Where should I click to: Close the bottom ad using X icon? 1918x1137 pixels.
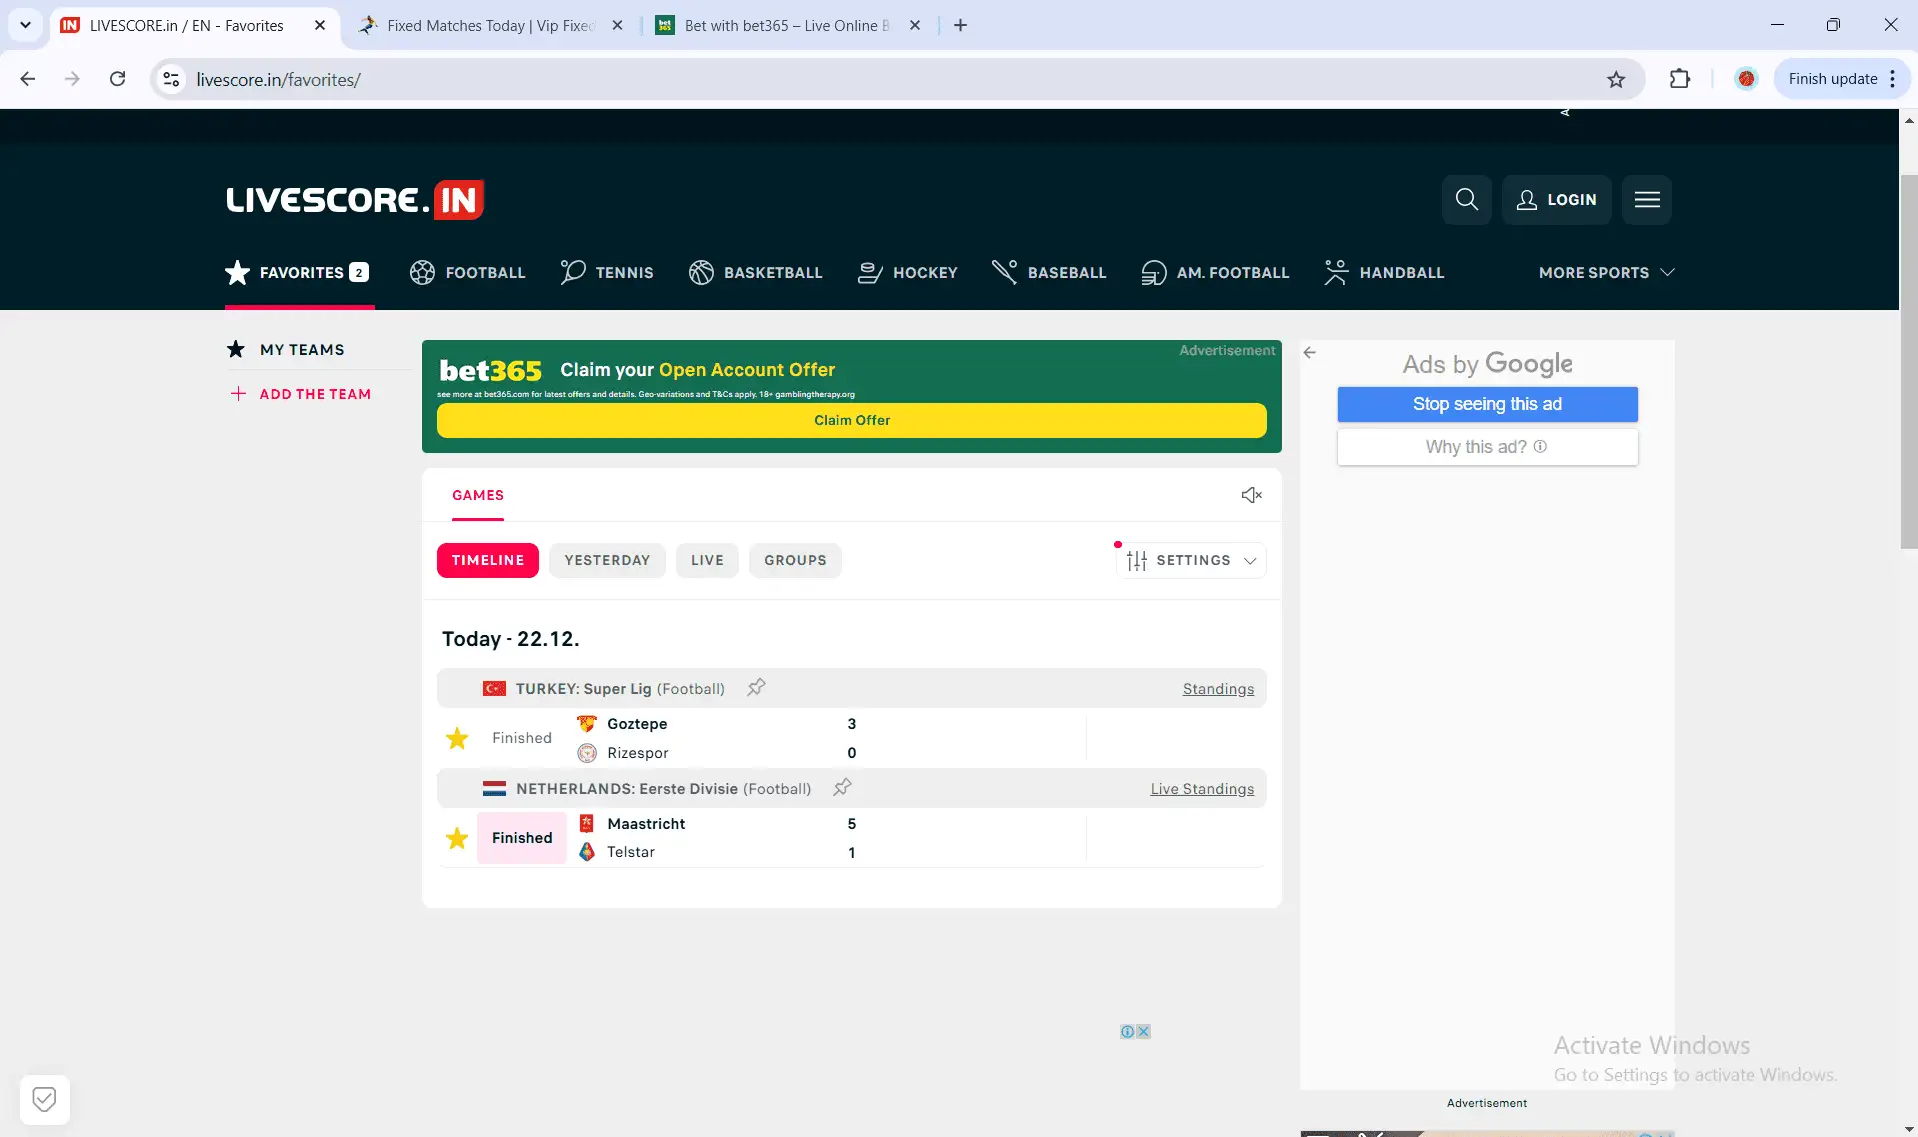tap(1144, 1031)
